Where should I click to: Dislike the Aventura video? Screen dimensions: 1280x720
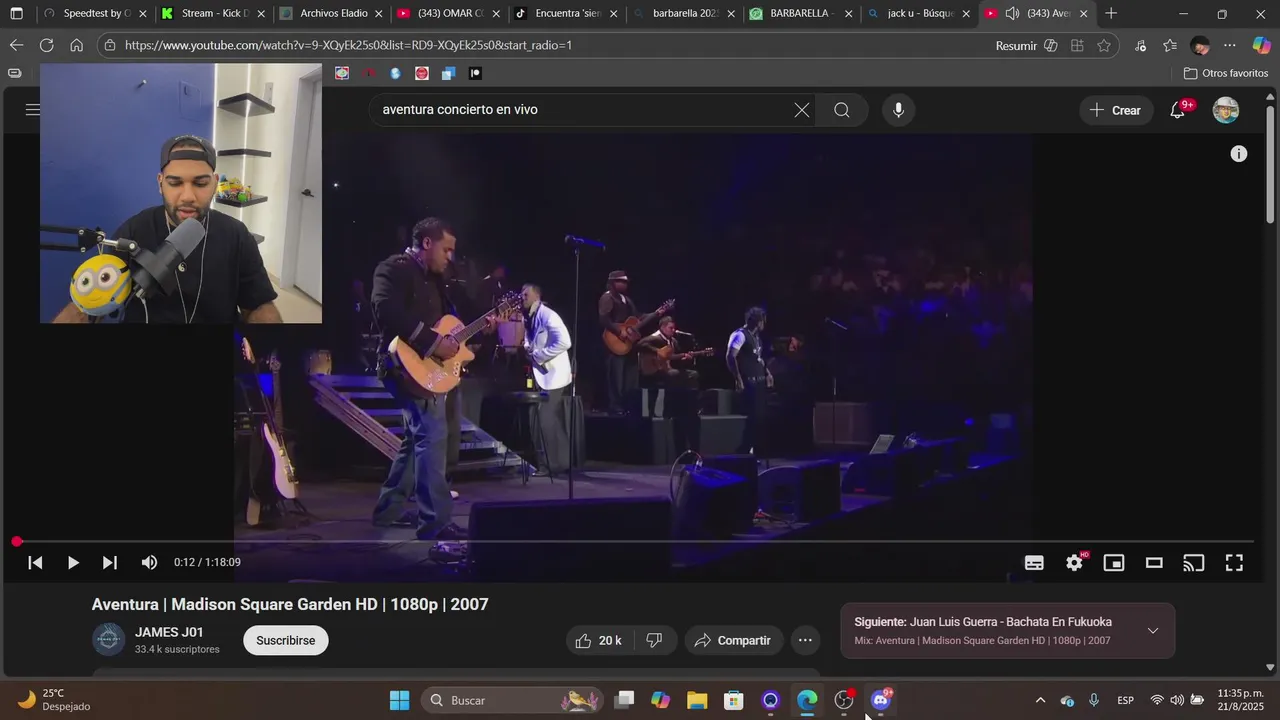tap(654, 640)
